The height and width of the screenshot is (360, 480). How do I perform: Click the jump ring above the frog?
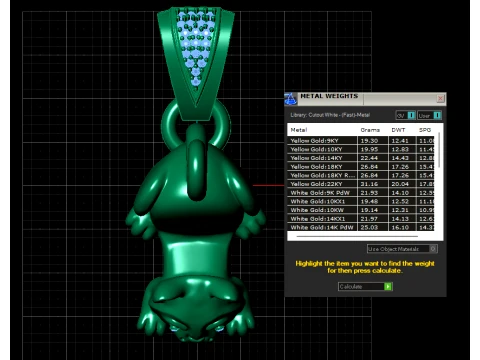pyautogui.click(x=196, y=123)
